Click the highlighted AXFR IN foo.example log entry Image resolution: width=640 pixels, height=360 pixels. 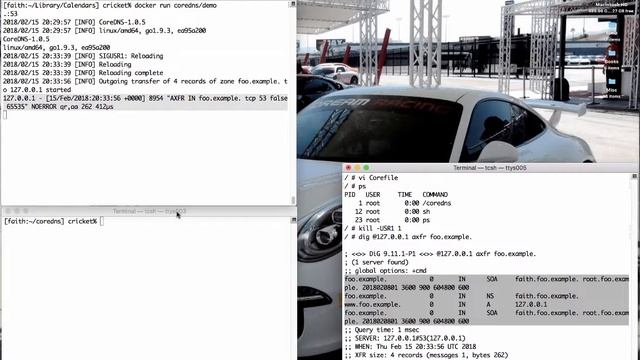(145, 102)
